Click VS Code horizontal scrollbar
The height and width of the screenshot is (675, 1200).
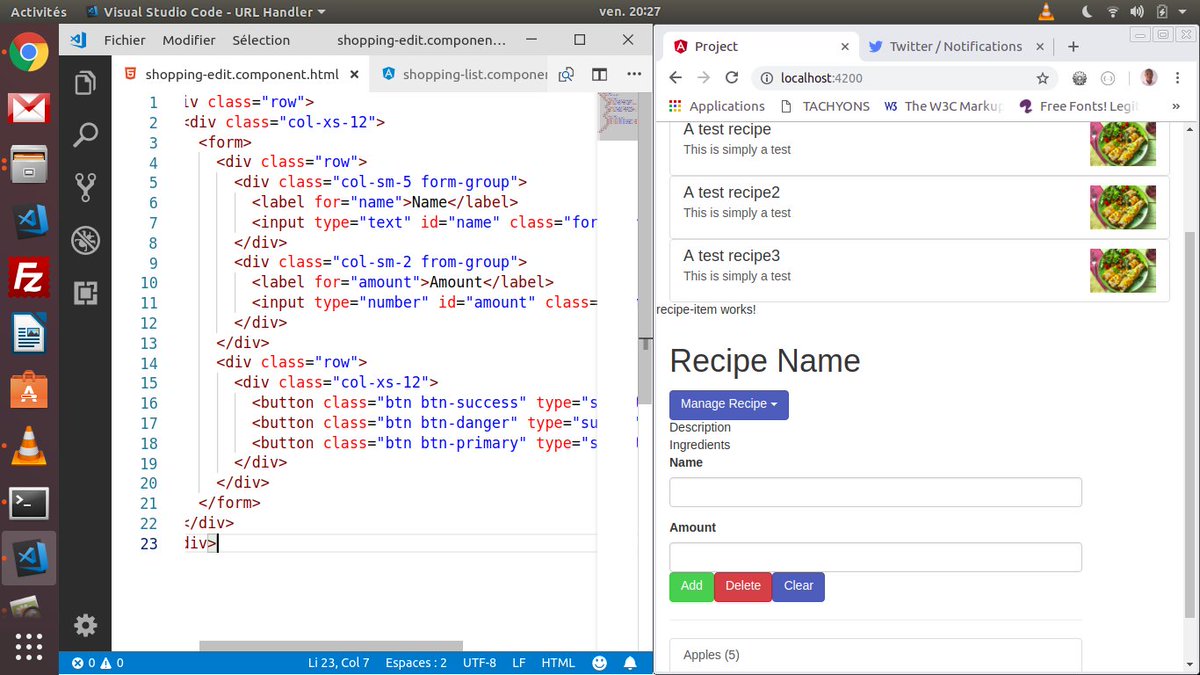[331, 646]
